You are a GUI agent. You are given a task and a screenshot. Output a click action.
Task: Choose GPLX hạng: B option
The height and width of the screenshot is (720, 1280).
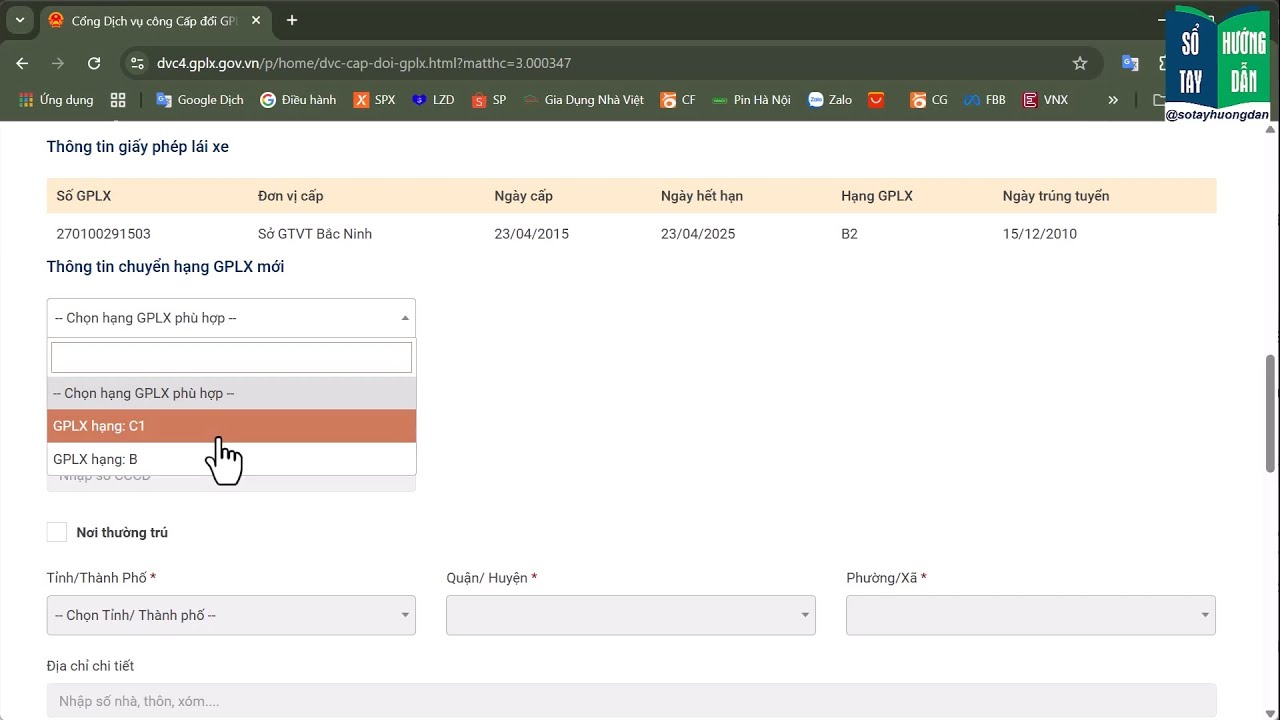(x=231, y=459)
